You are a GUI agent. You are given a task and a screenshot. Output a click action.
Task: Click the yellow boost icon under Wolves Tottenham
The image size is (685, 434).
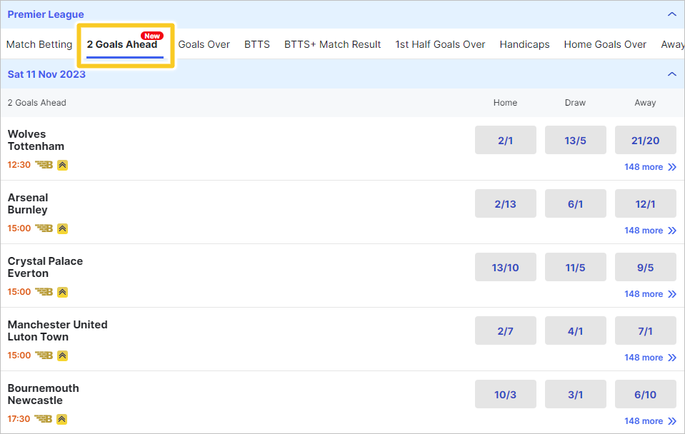tap(62, 165)
